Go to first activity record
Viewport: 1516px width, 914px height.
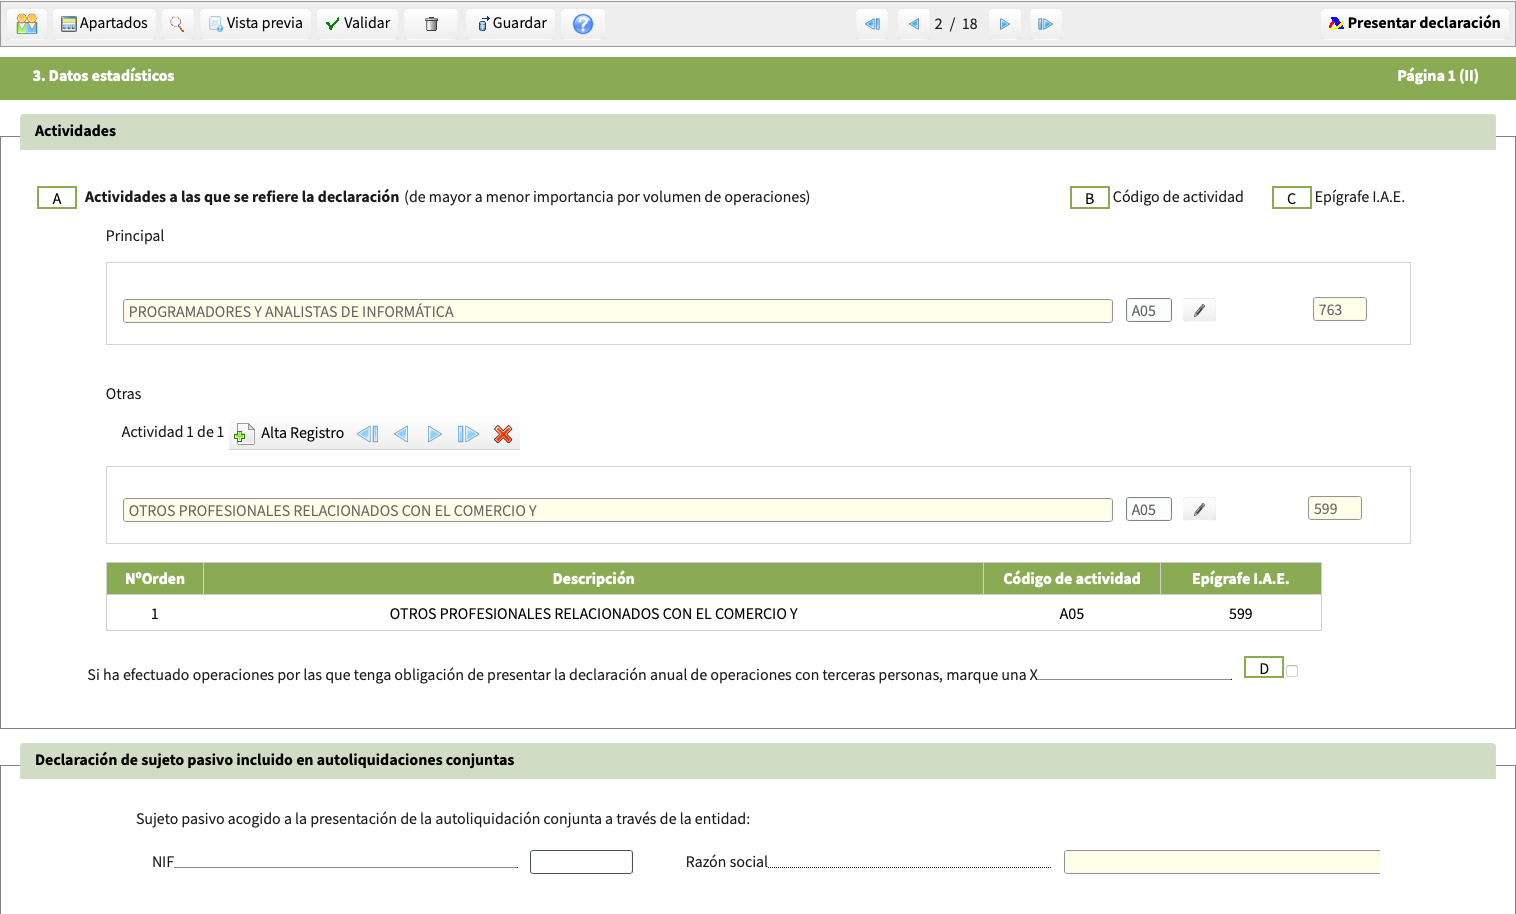[368, 434]
